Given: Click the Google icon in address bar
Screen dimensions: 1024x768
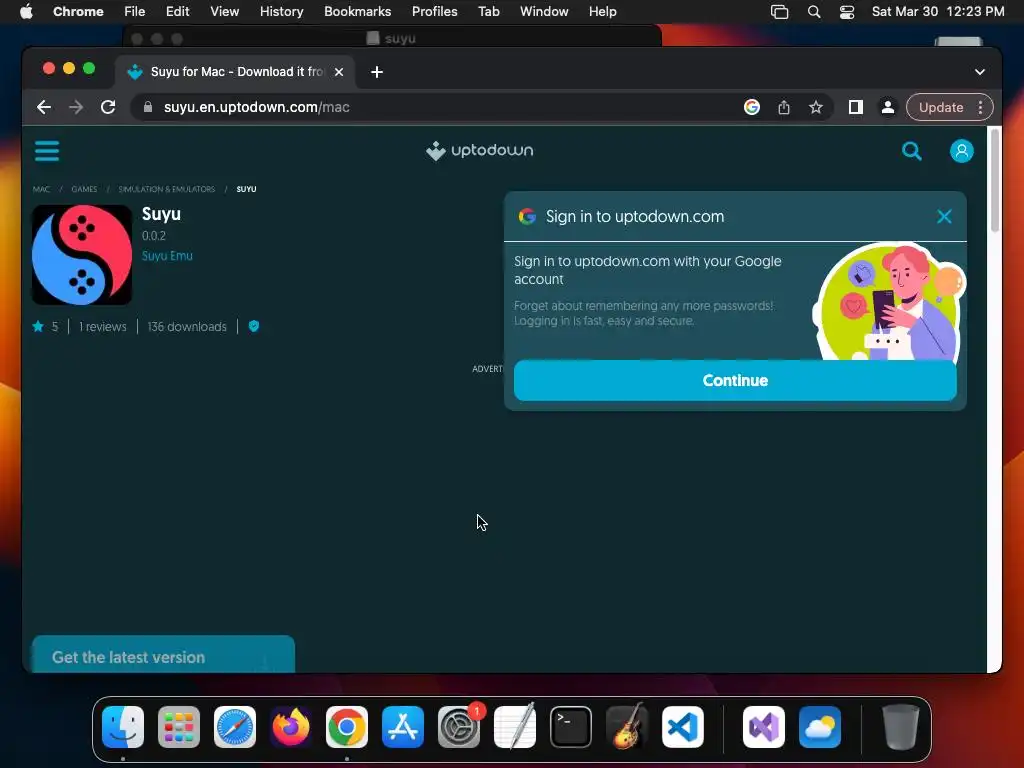Looking at the screenshot, I should (x=752, y=107).
